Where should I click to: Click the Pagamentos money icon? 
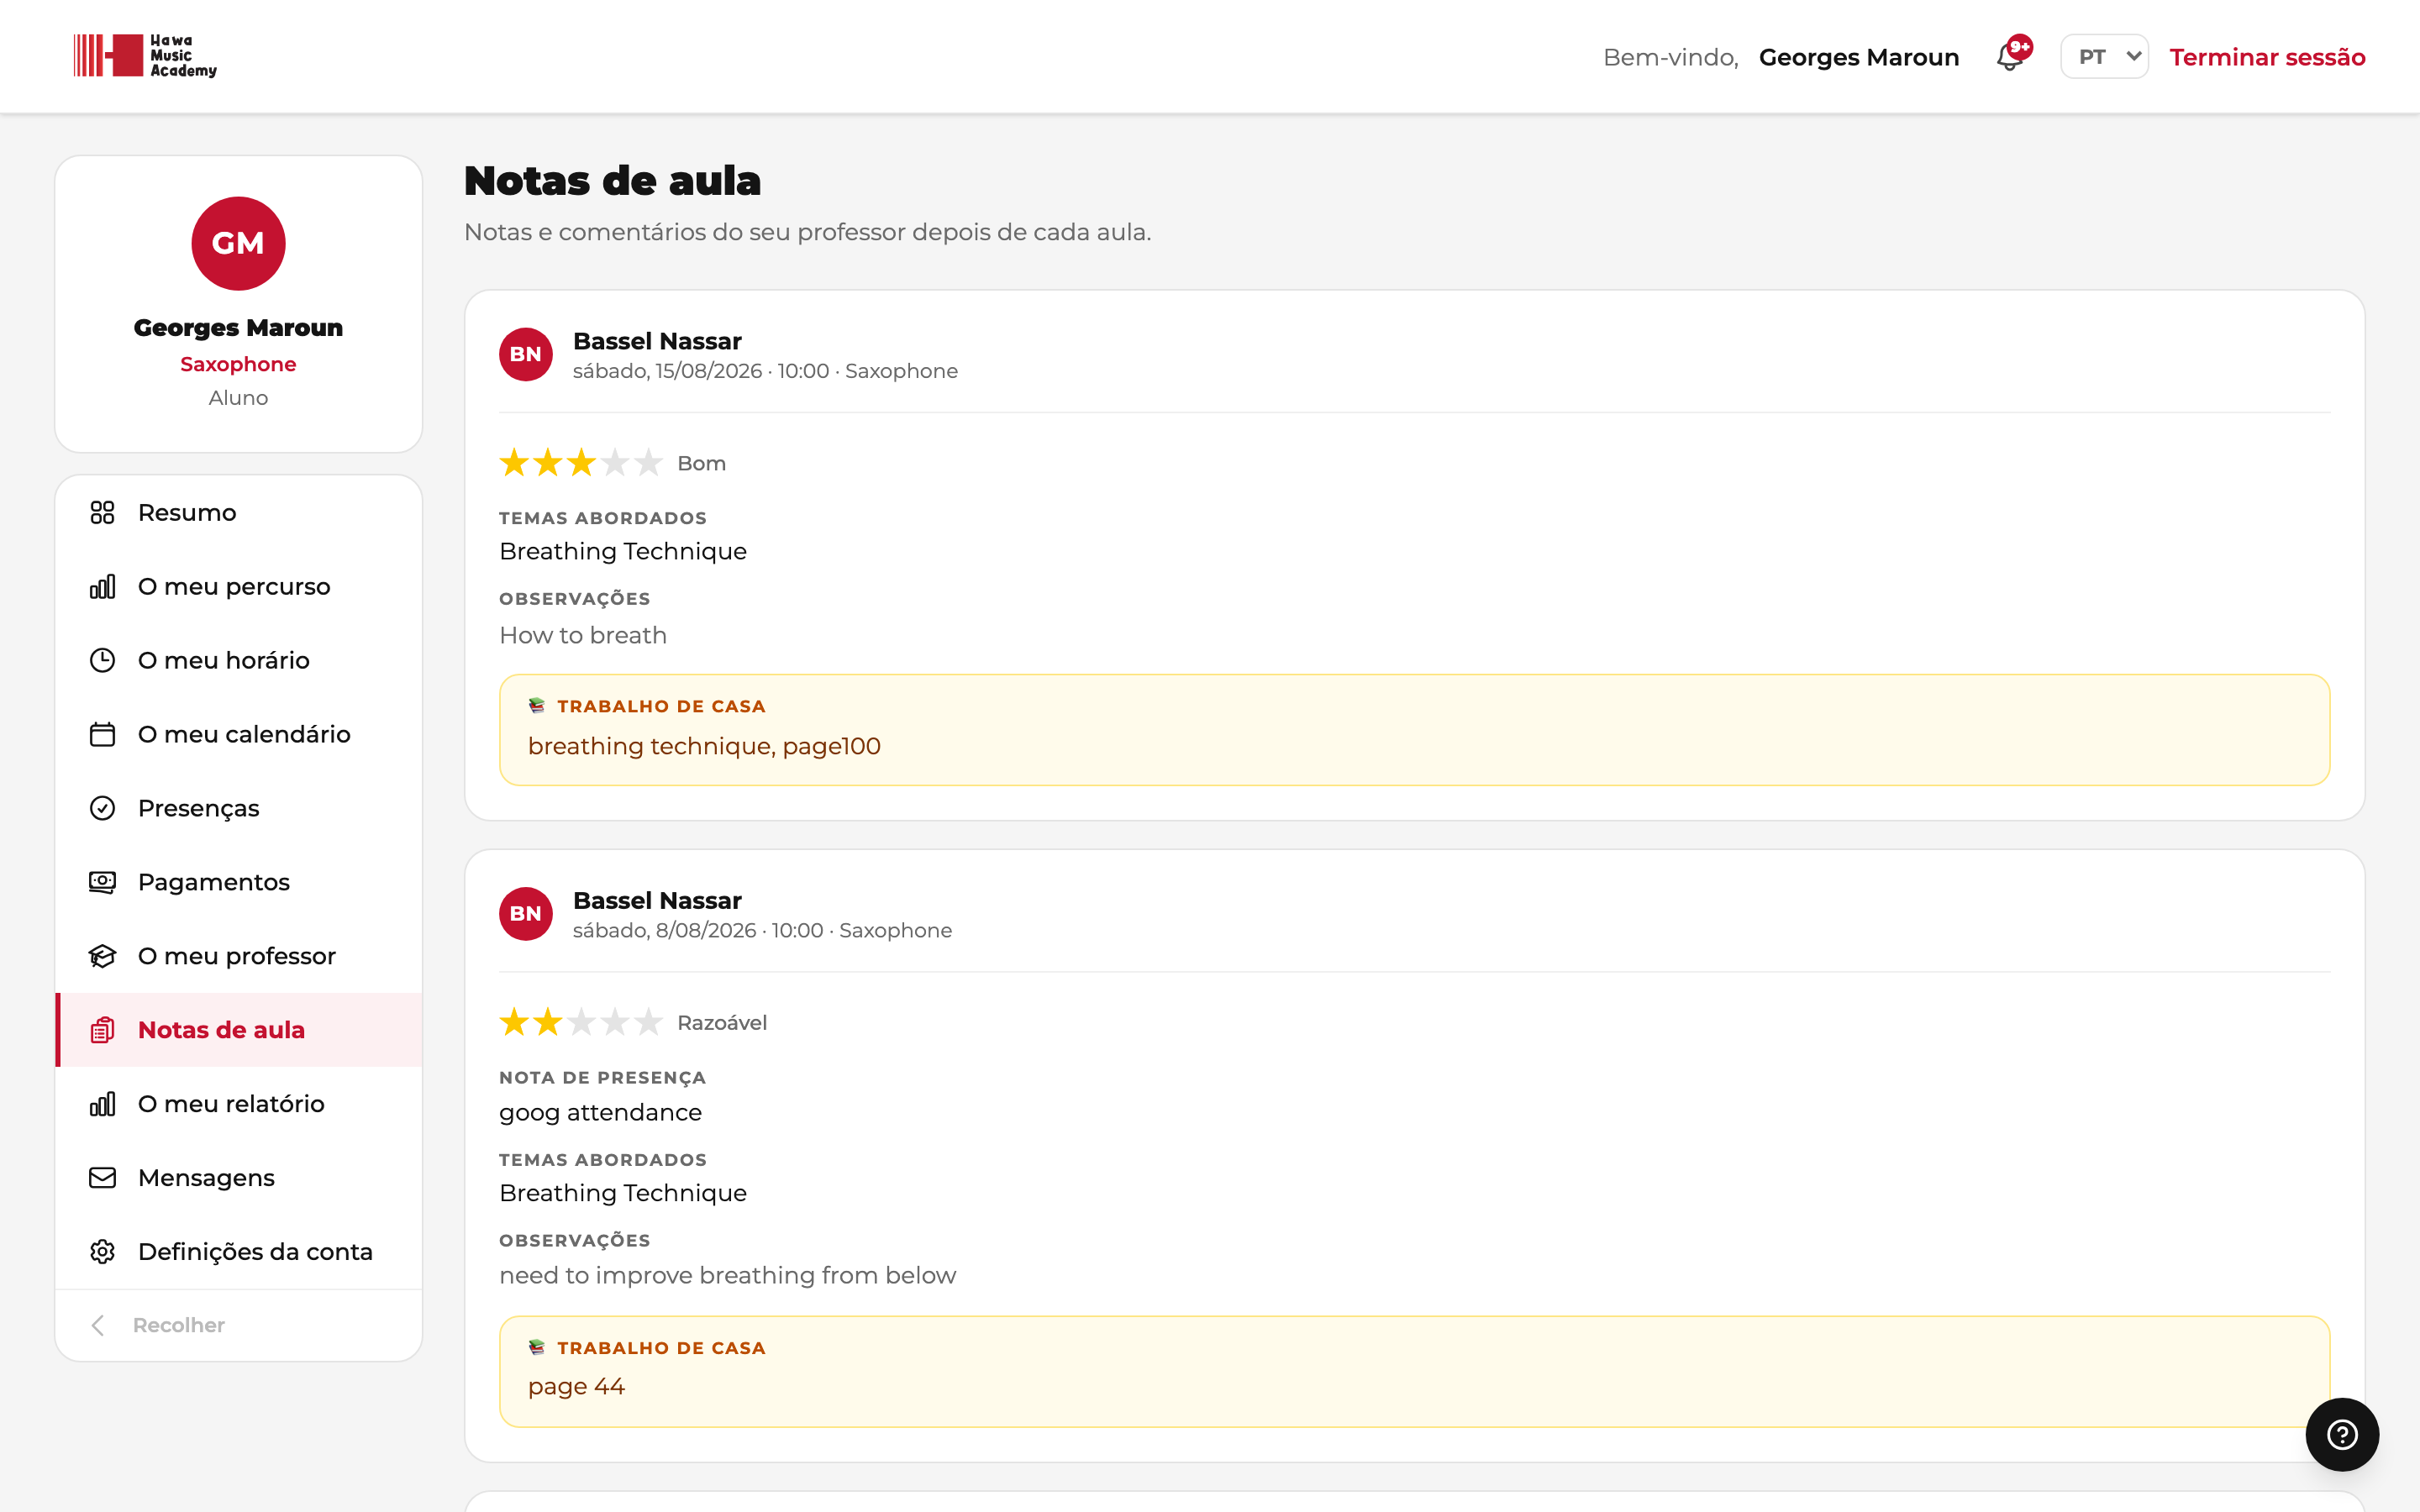tap(102, 882)
